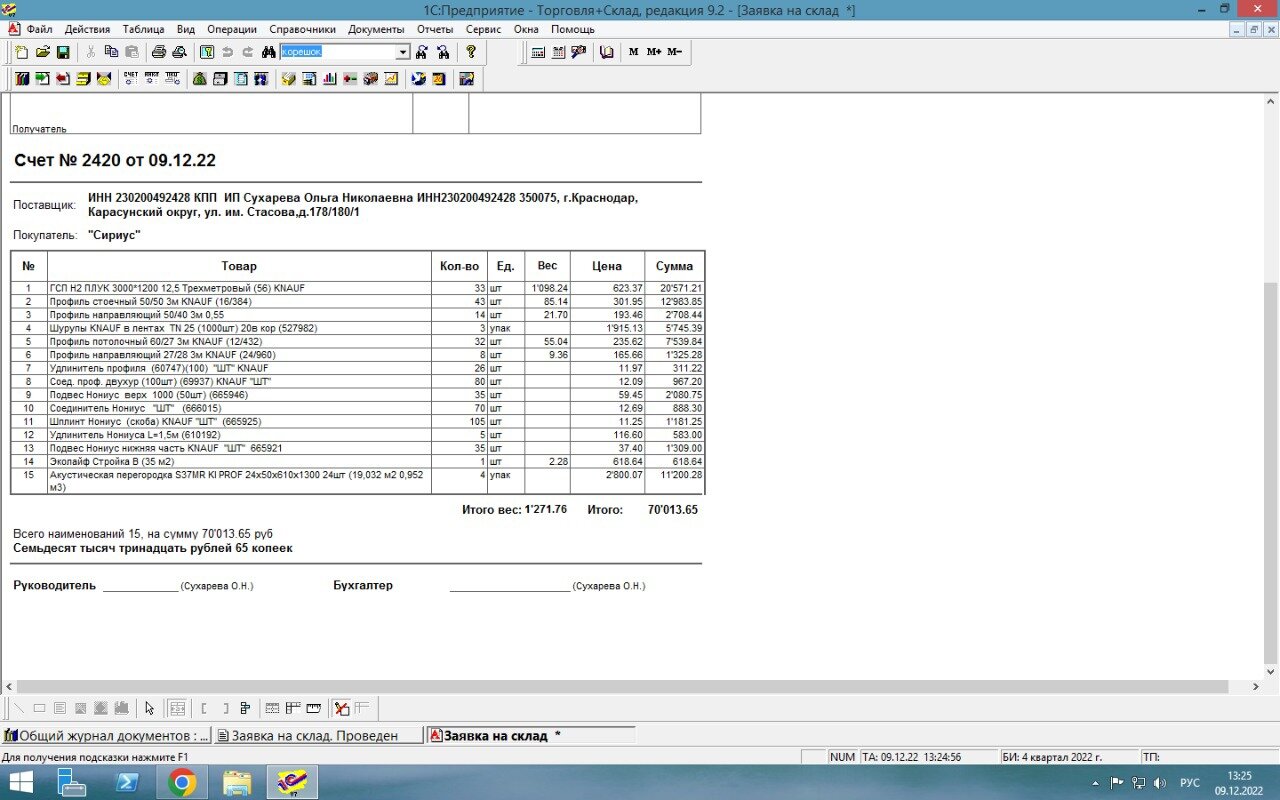Image resolution: width=1280 pixels, height=800 pixels.
Task: Switch to 'Заявка на склад. Проведен' window tab
Action: point(318,735)
